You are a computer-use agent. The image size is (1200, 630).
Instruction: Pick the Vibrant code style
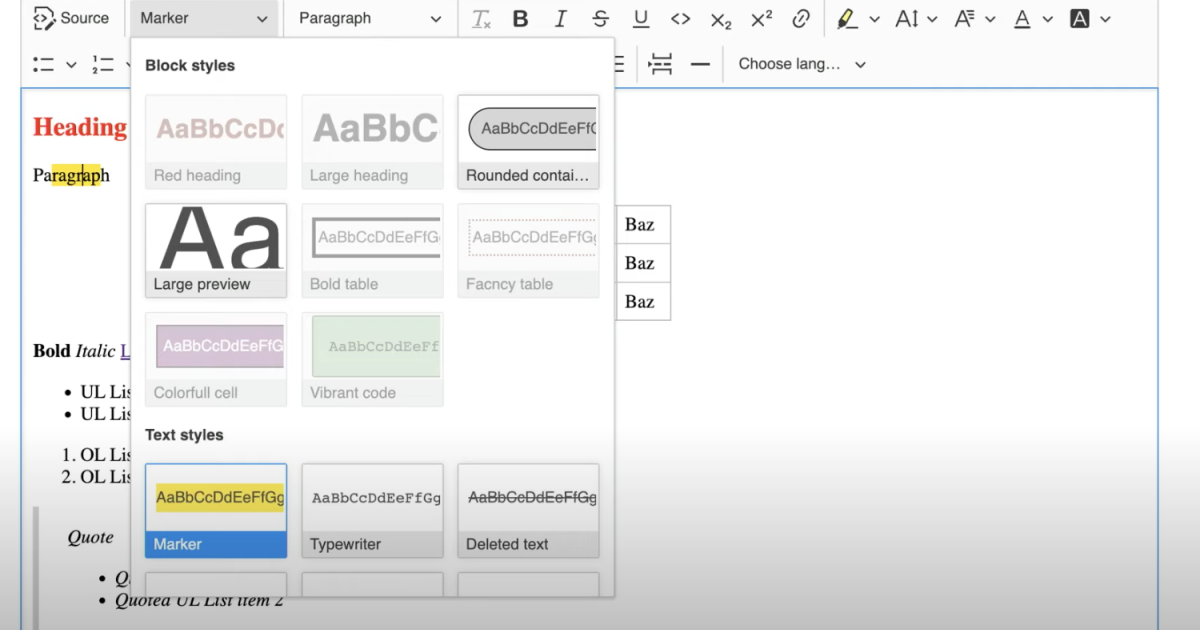[x=372, y=360]
